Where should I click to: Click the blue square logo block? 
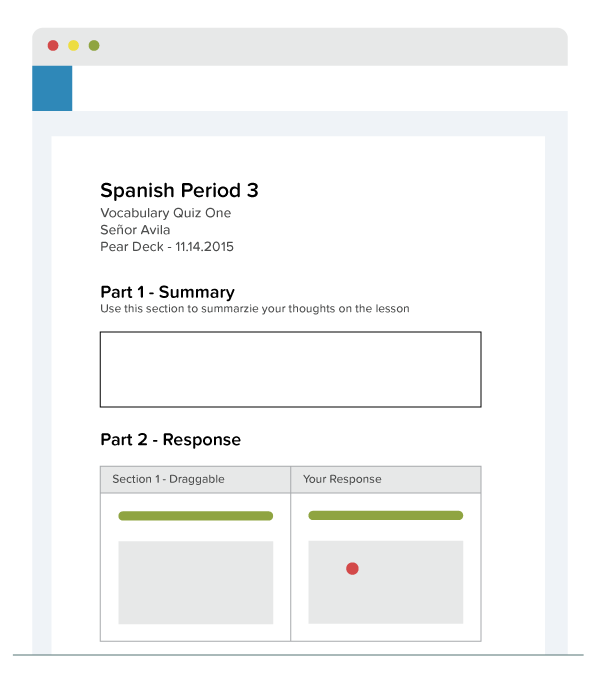pos(52,88)
